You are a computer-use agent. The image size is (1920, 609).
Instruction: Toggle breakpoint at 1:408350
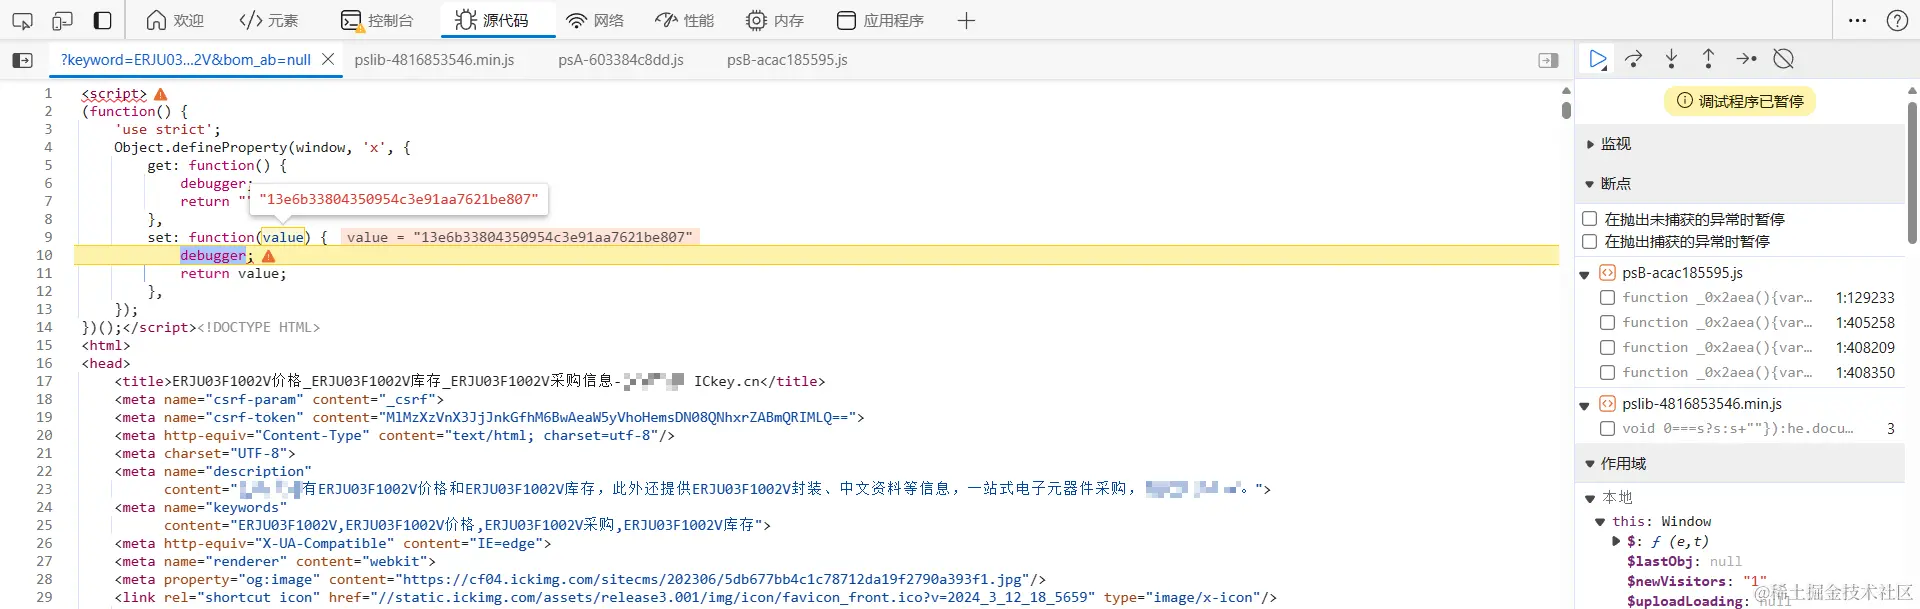point(1607,372)
